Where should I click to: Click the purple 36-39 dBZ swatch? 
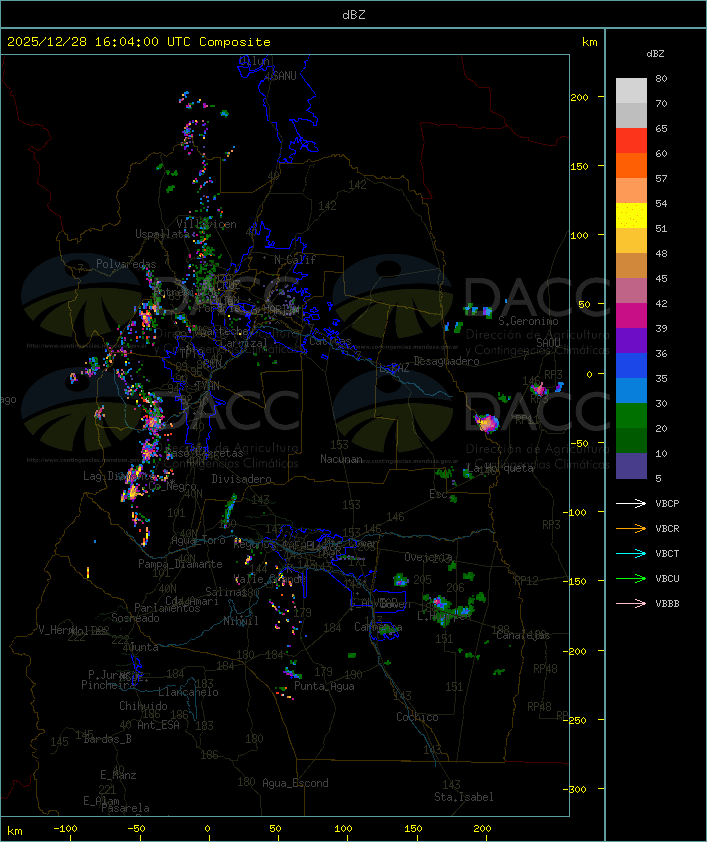point(631,340)
